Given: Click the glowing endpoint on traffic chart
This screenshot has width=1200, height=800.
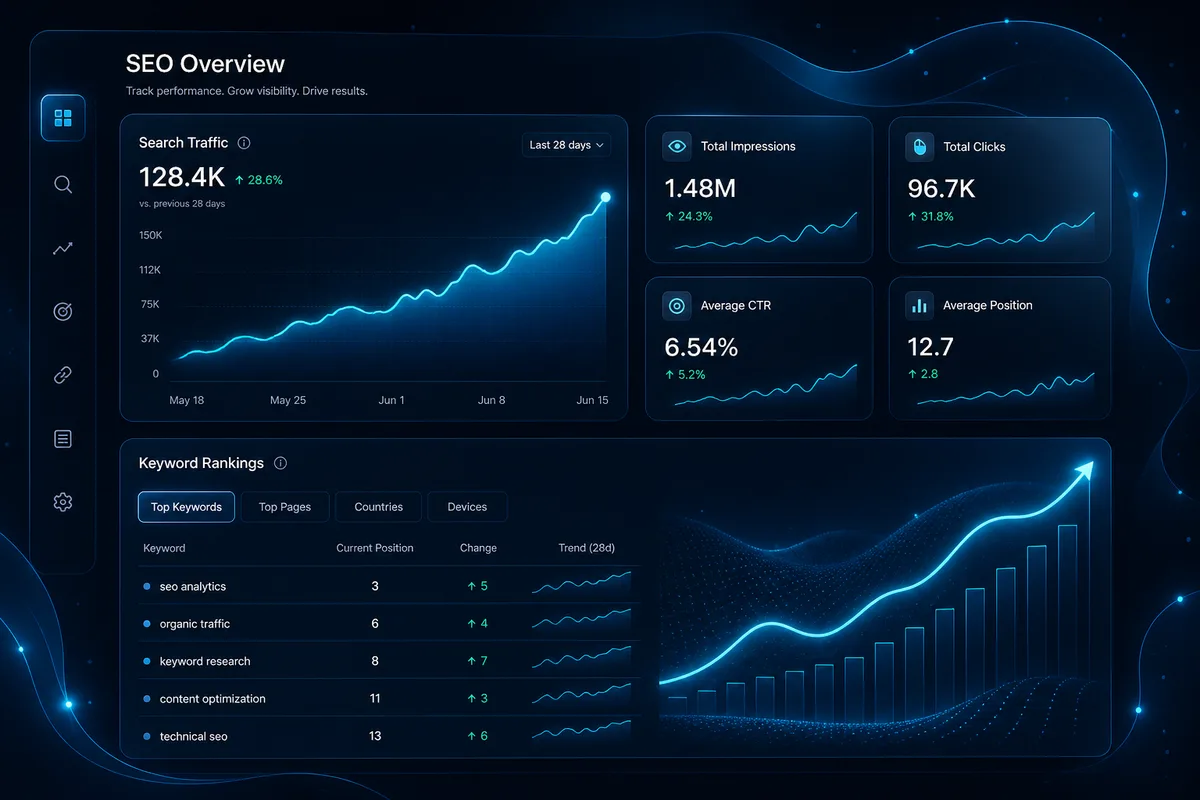Looking at the screenshot, I should pyautogui.click(x=605, y=197).
